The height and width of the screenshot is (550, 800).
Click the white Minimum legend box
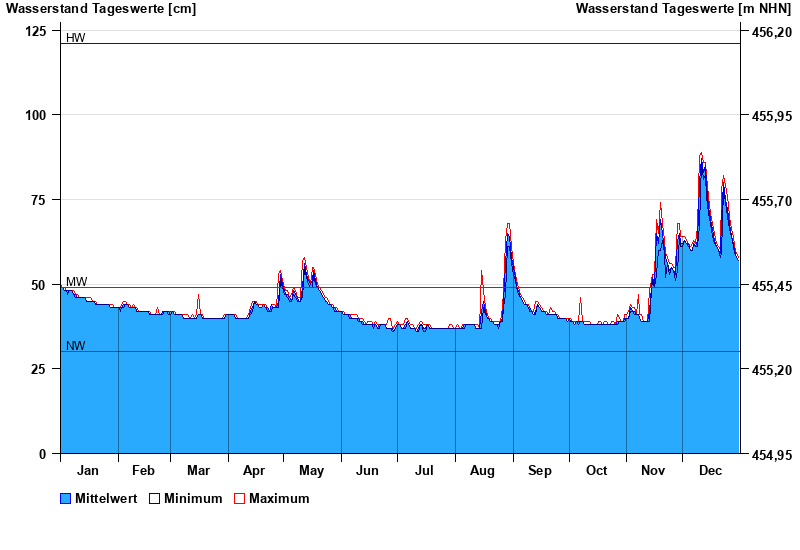pyautogui.click(x=154, y=498)
